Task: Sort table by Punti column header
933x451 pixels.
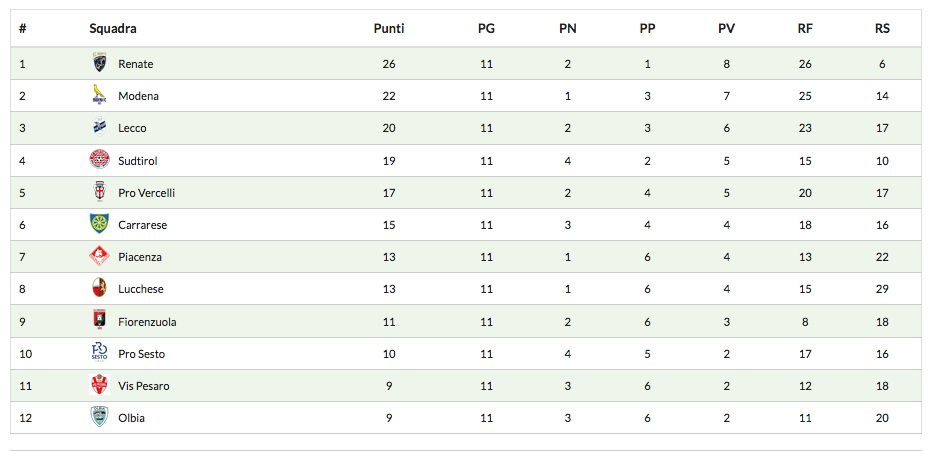Action: [389, 29]
